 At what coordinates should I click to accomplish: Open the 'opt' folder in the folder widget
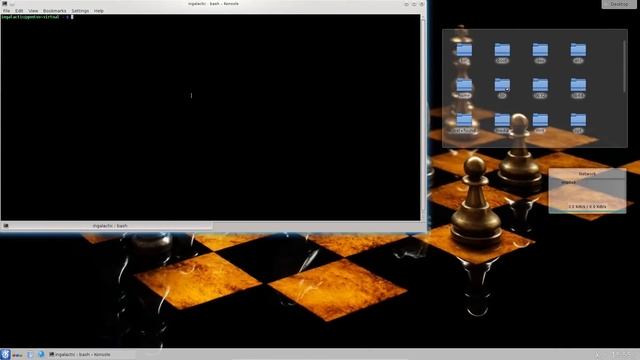point(578,122)
